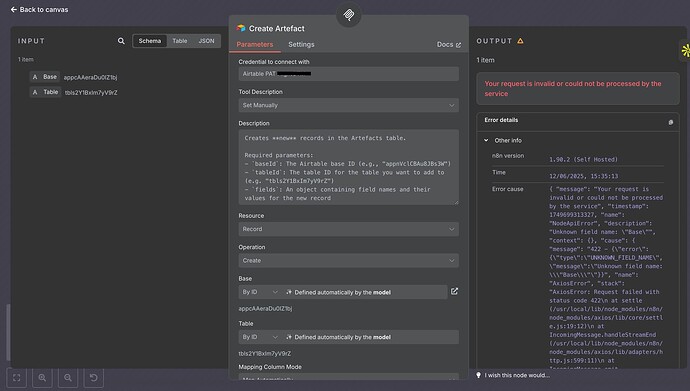Open the Resource dropdown showing Record
Screen dimensions: 690x391
click(x=349, y=229)
